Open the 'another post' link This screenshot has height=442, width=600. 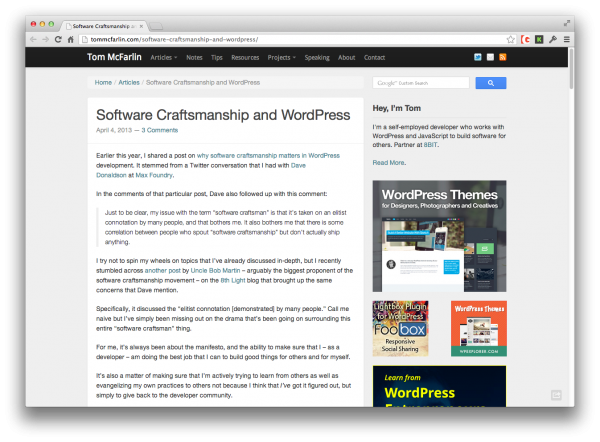(162, 271)
